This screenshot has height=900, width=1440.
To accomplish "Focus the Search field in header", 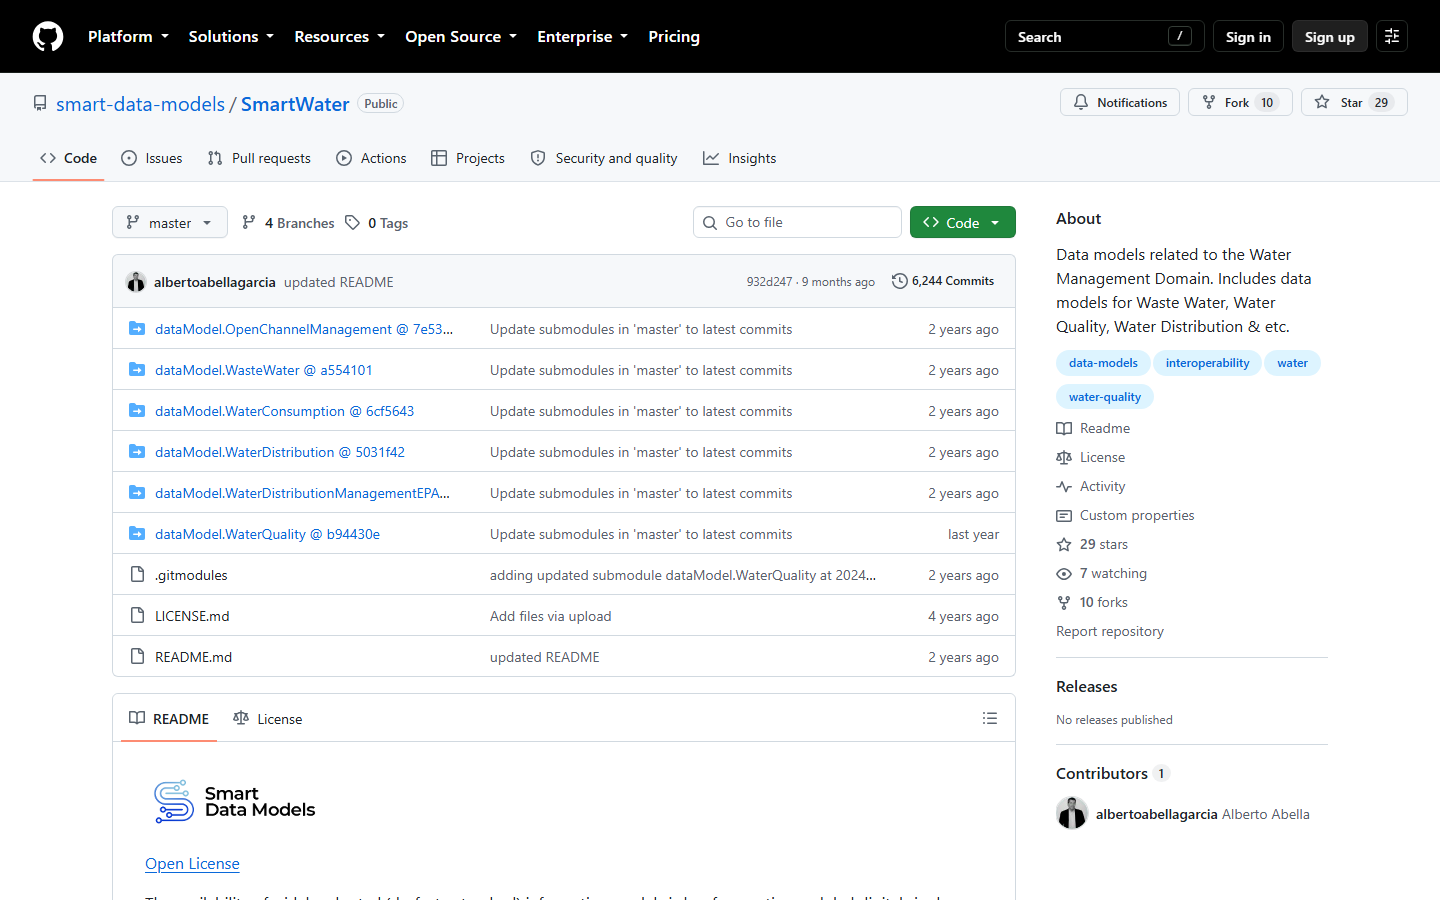I will point(1104,37).
